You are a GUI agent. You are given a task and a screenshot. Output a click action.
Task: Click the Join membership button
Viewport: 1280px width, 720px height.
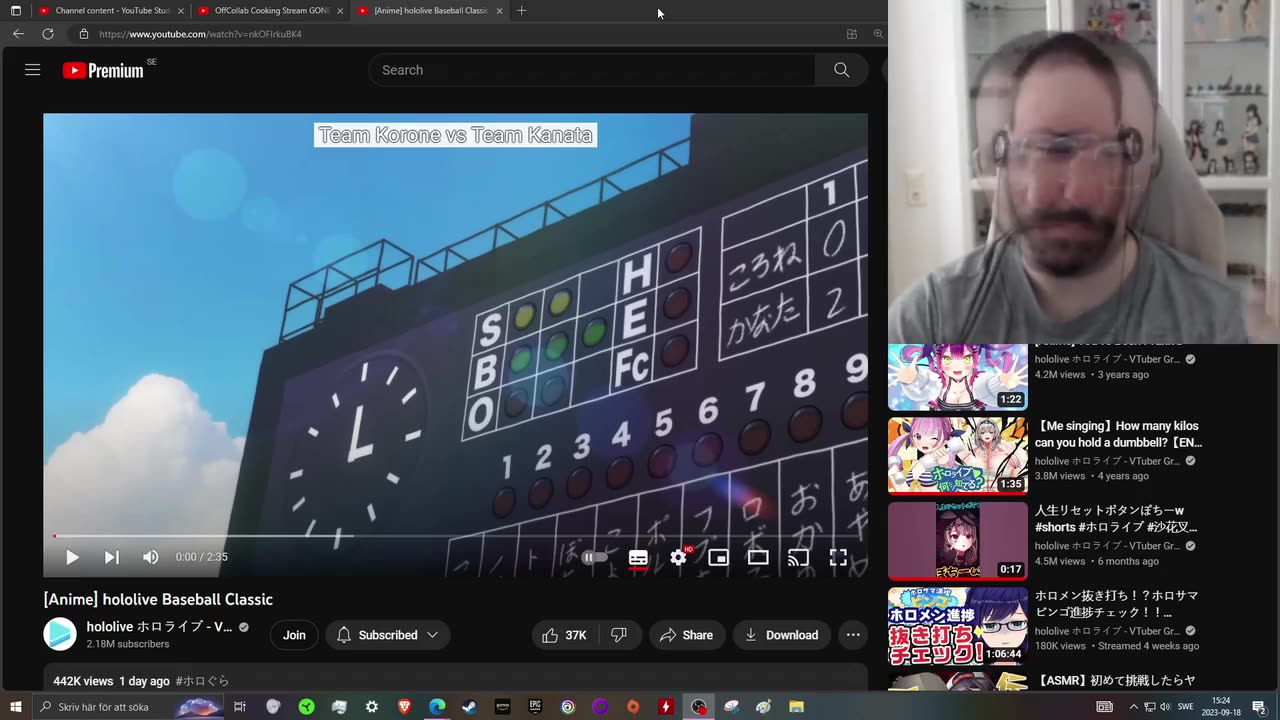pyautogui.click(x=294, y=635)
